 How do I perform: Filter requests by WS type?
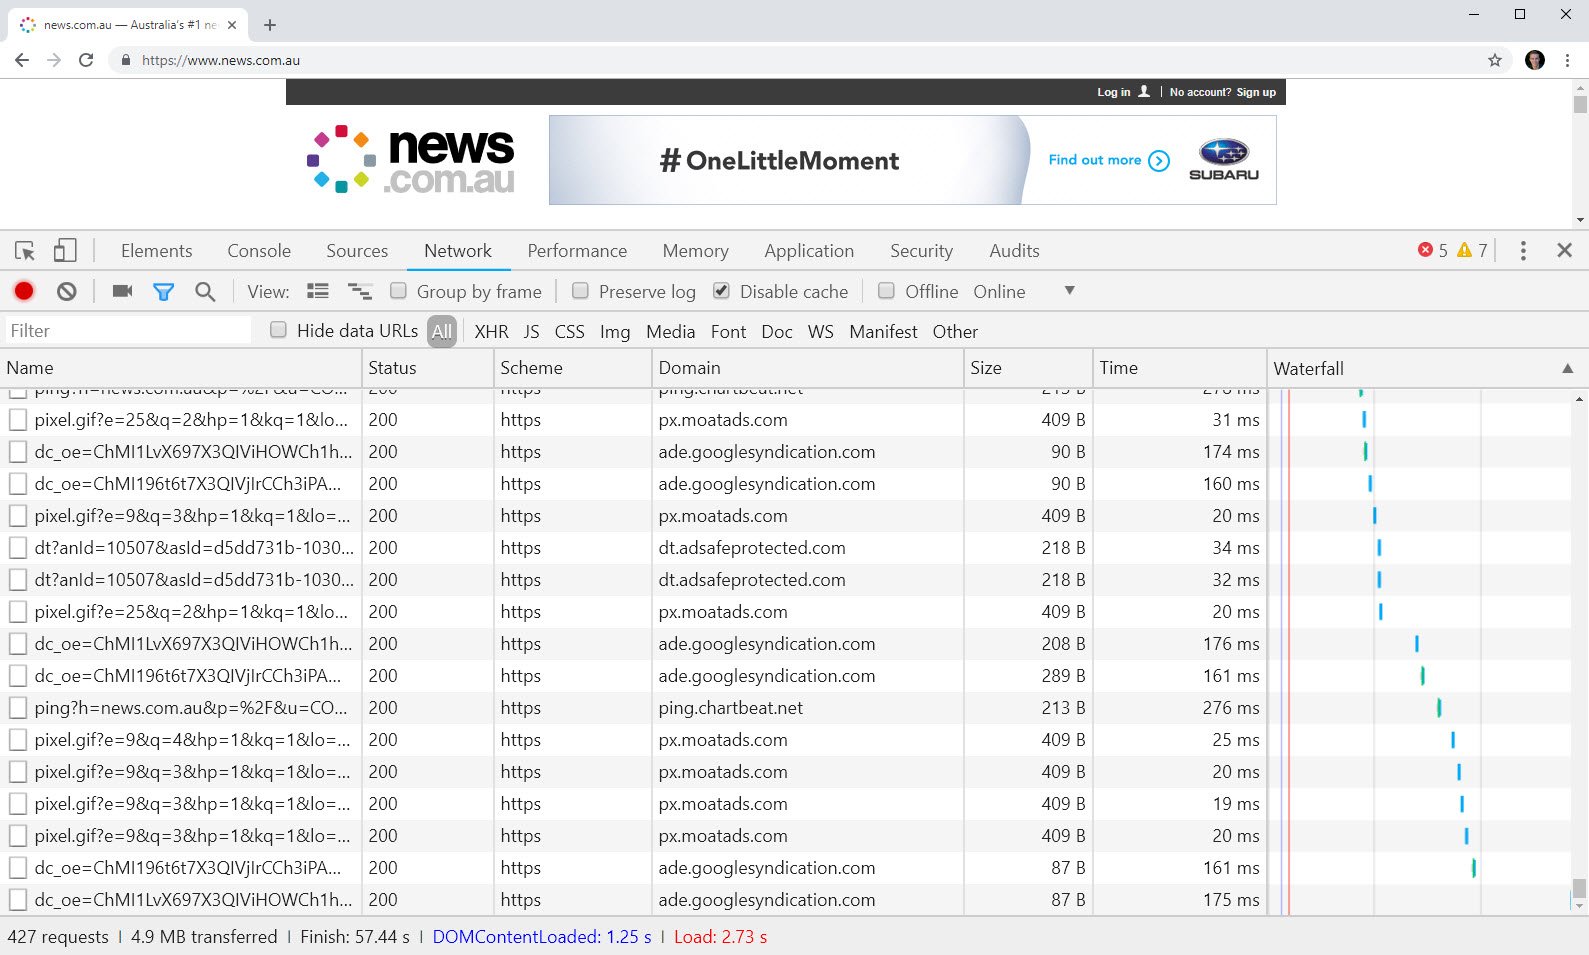(820, 332)
